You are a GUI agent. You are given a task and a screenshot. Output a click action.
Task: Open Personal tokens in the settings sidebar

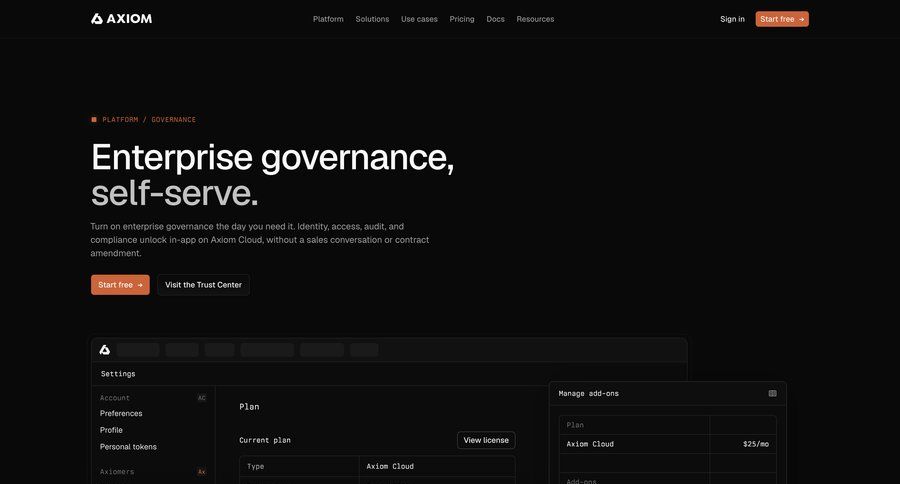point(128,447)
